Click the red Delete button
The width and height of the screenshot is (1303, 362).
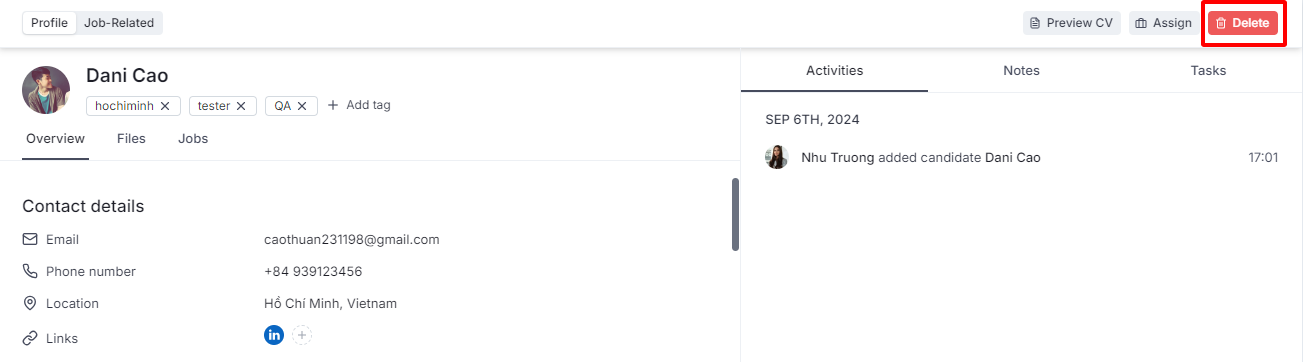[x=1243, y=23]
